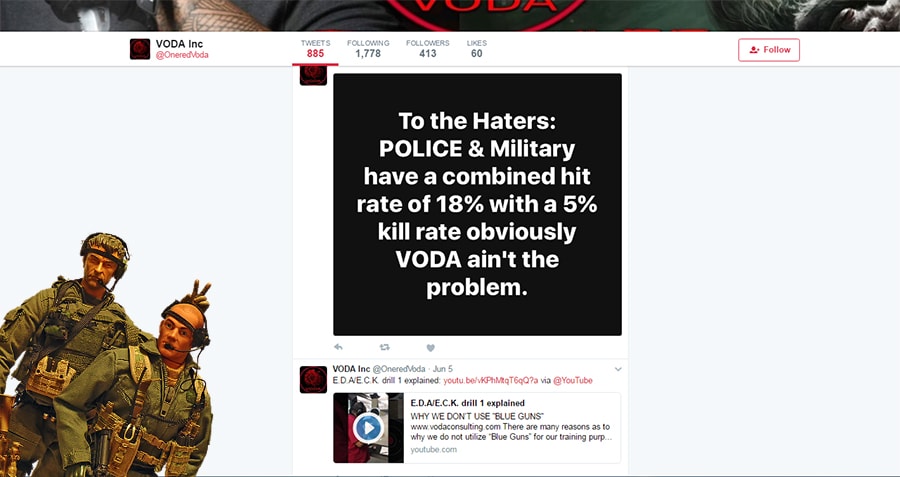The height and width of the screenshot is (477, 900).
Task: Play the E.D.A/E.C.K. drill video thumbnail
Action: coord(368,428)
